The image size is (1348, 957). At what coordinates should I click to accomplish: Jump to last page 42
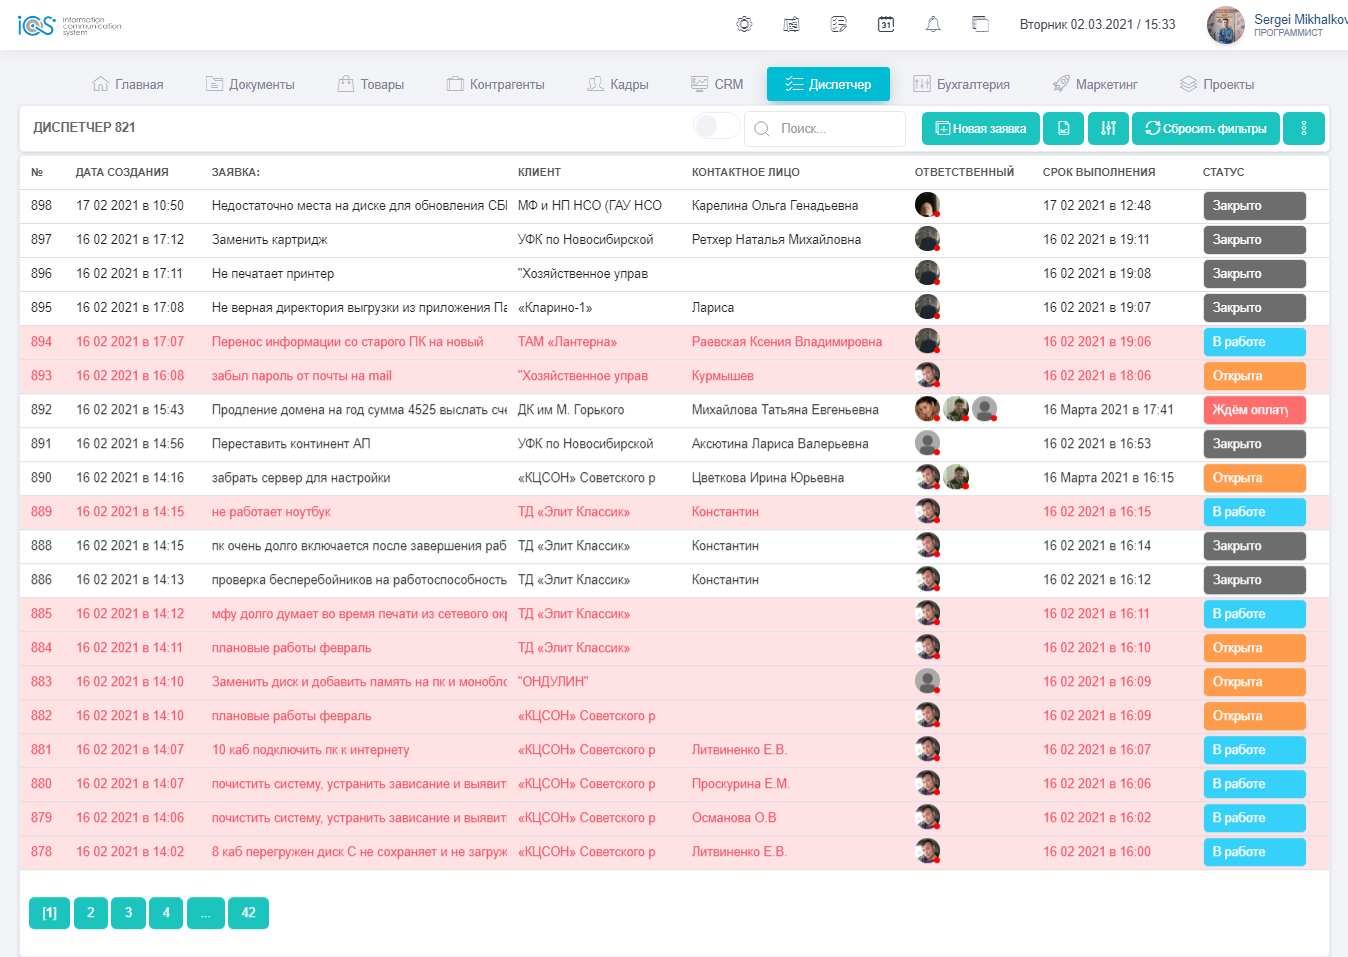click(248, 912)
